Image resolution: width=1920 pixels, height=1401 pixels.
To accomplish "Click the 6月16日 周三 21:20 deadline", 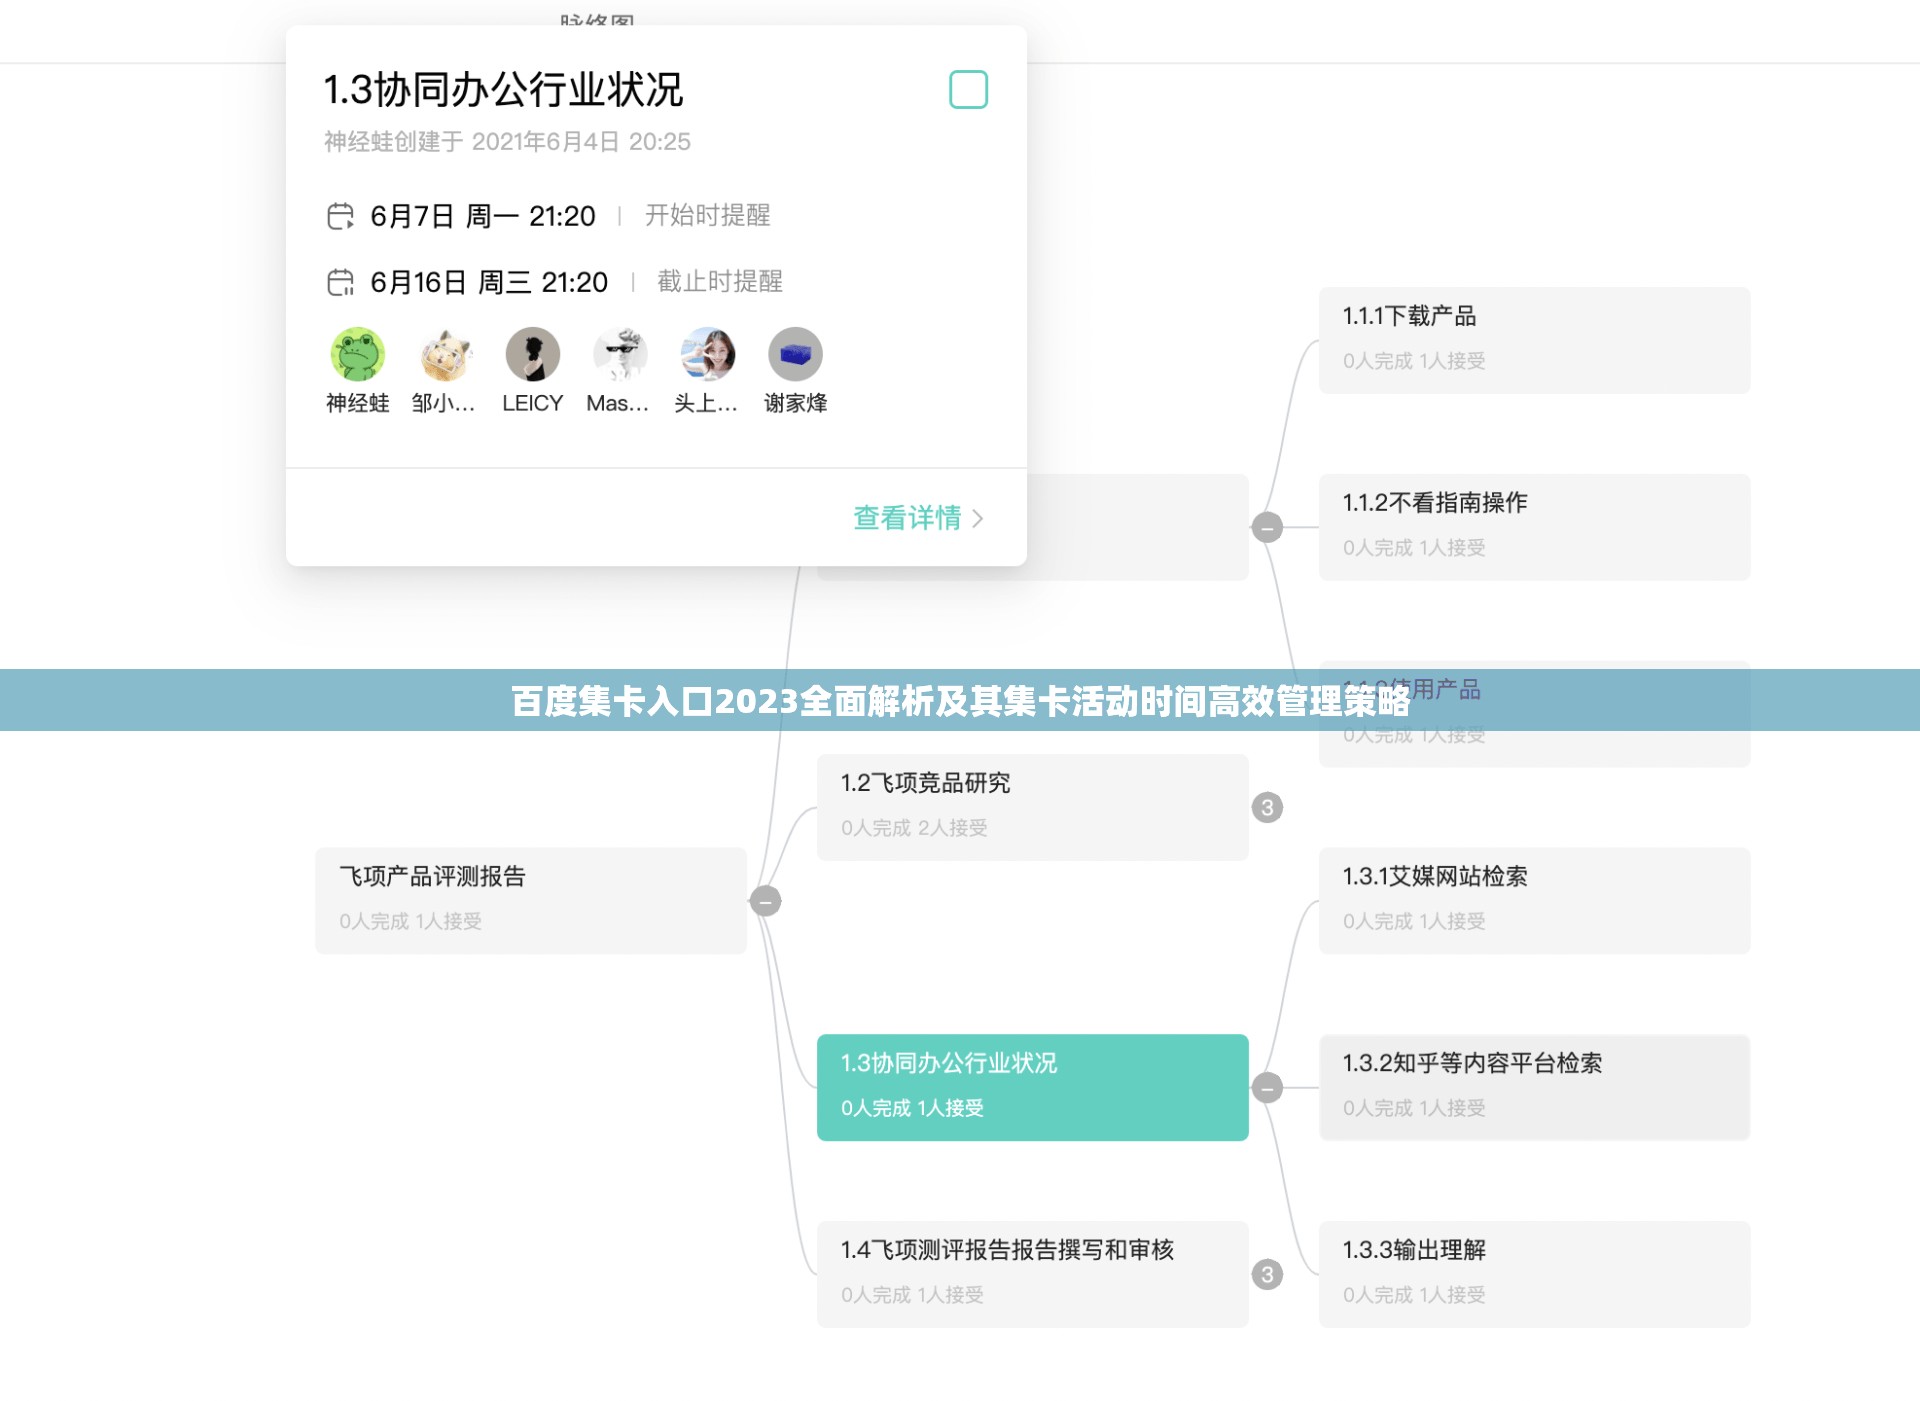I will click(489, 283).
